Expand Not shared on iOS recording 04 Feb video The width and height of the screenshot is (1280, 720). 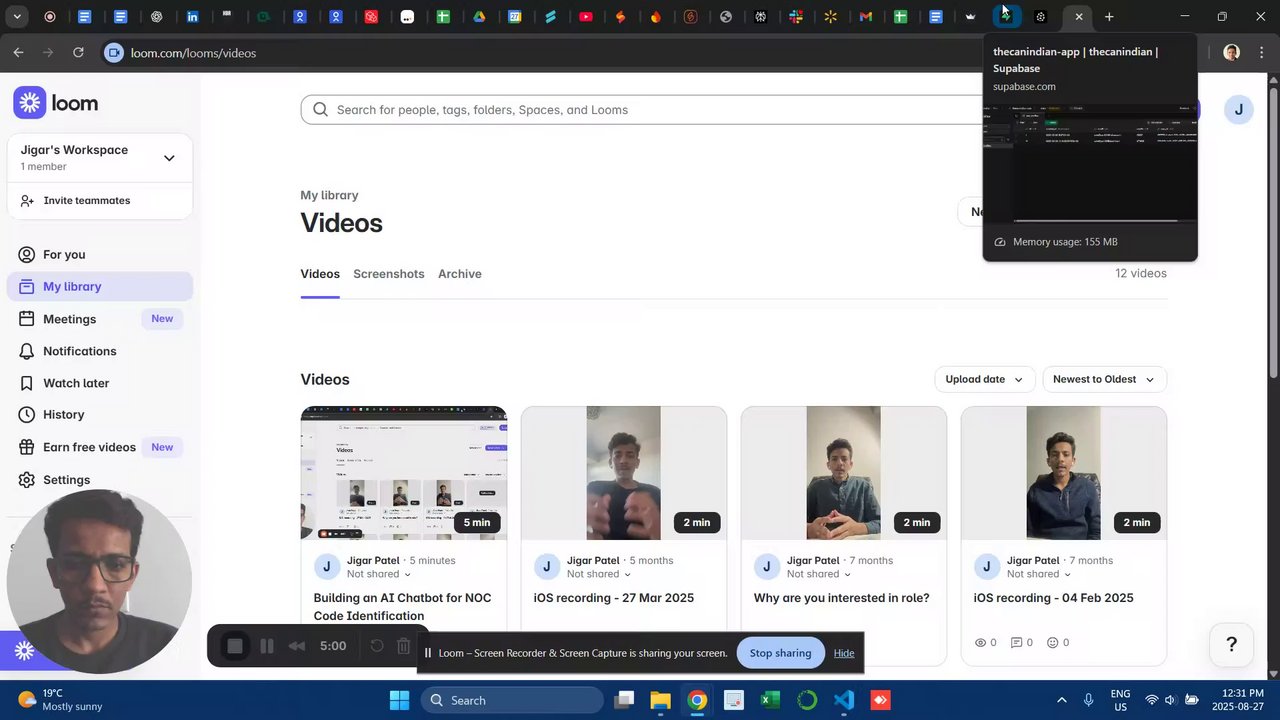tap(1039, 574)
